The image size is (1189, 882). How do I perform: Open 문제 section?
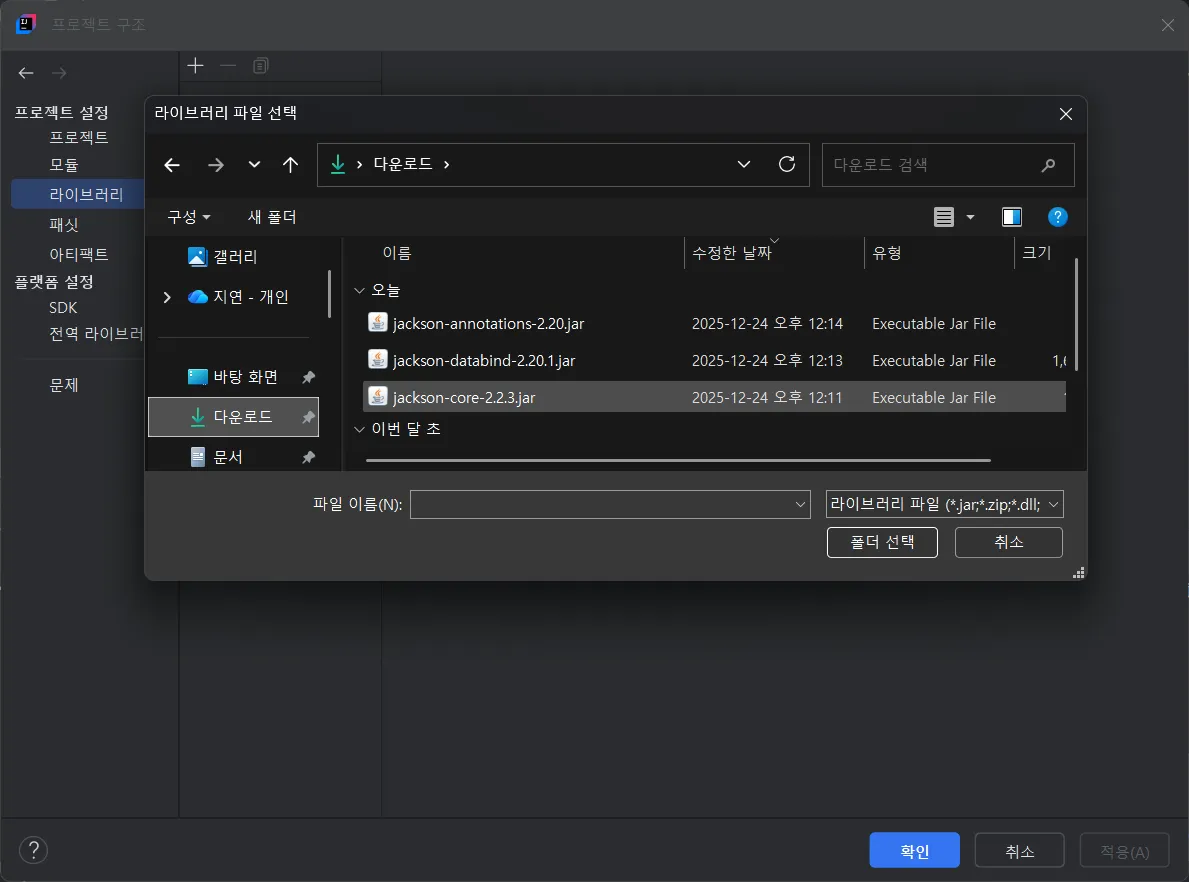64,385
